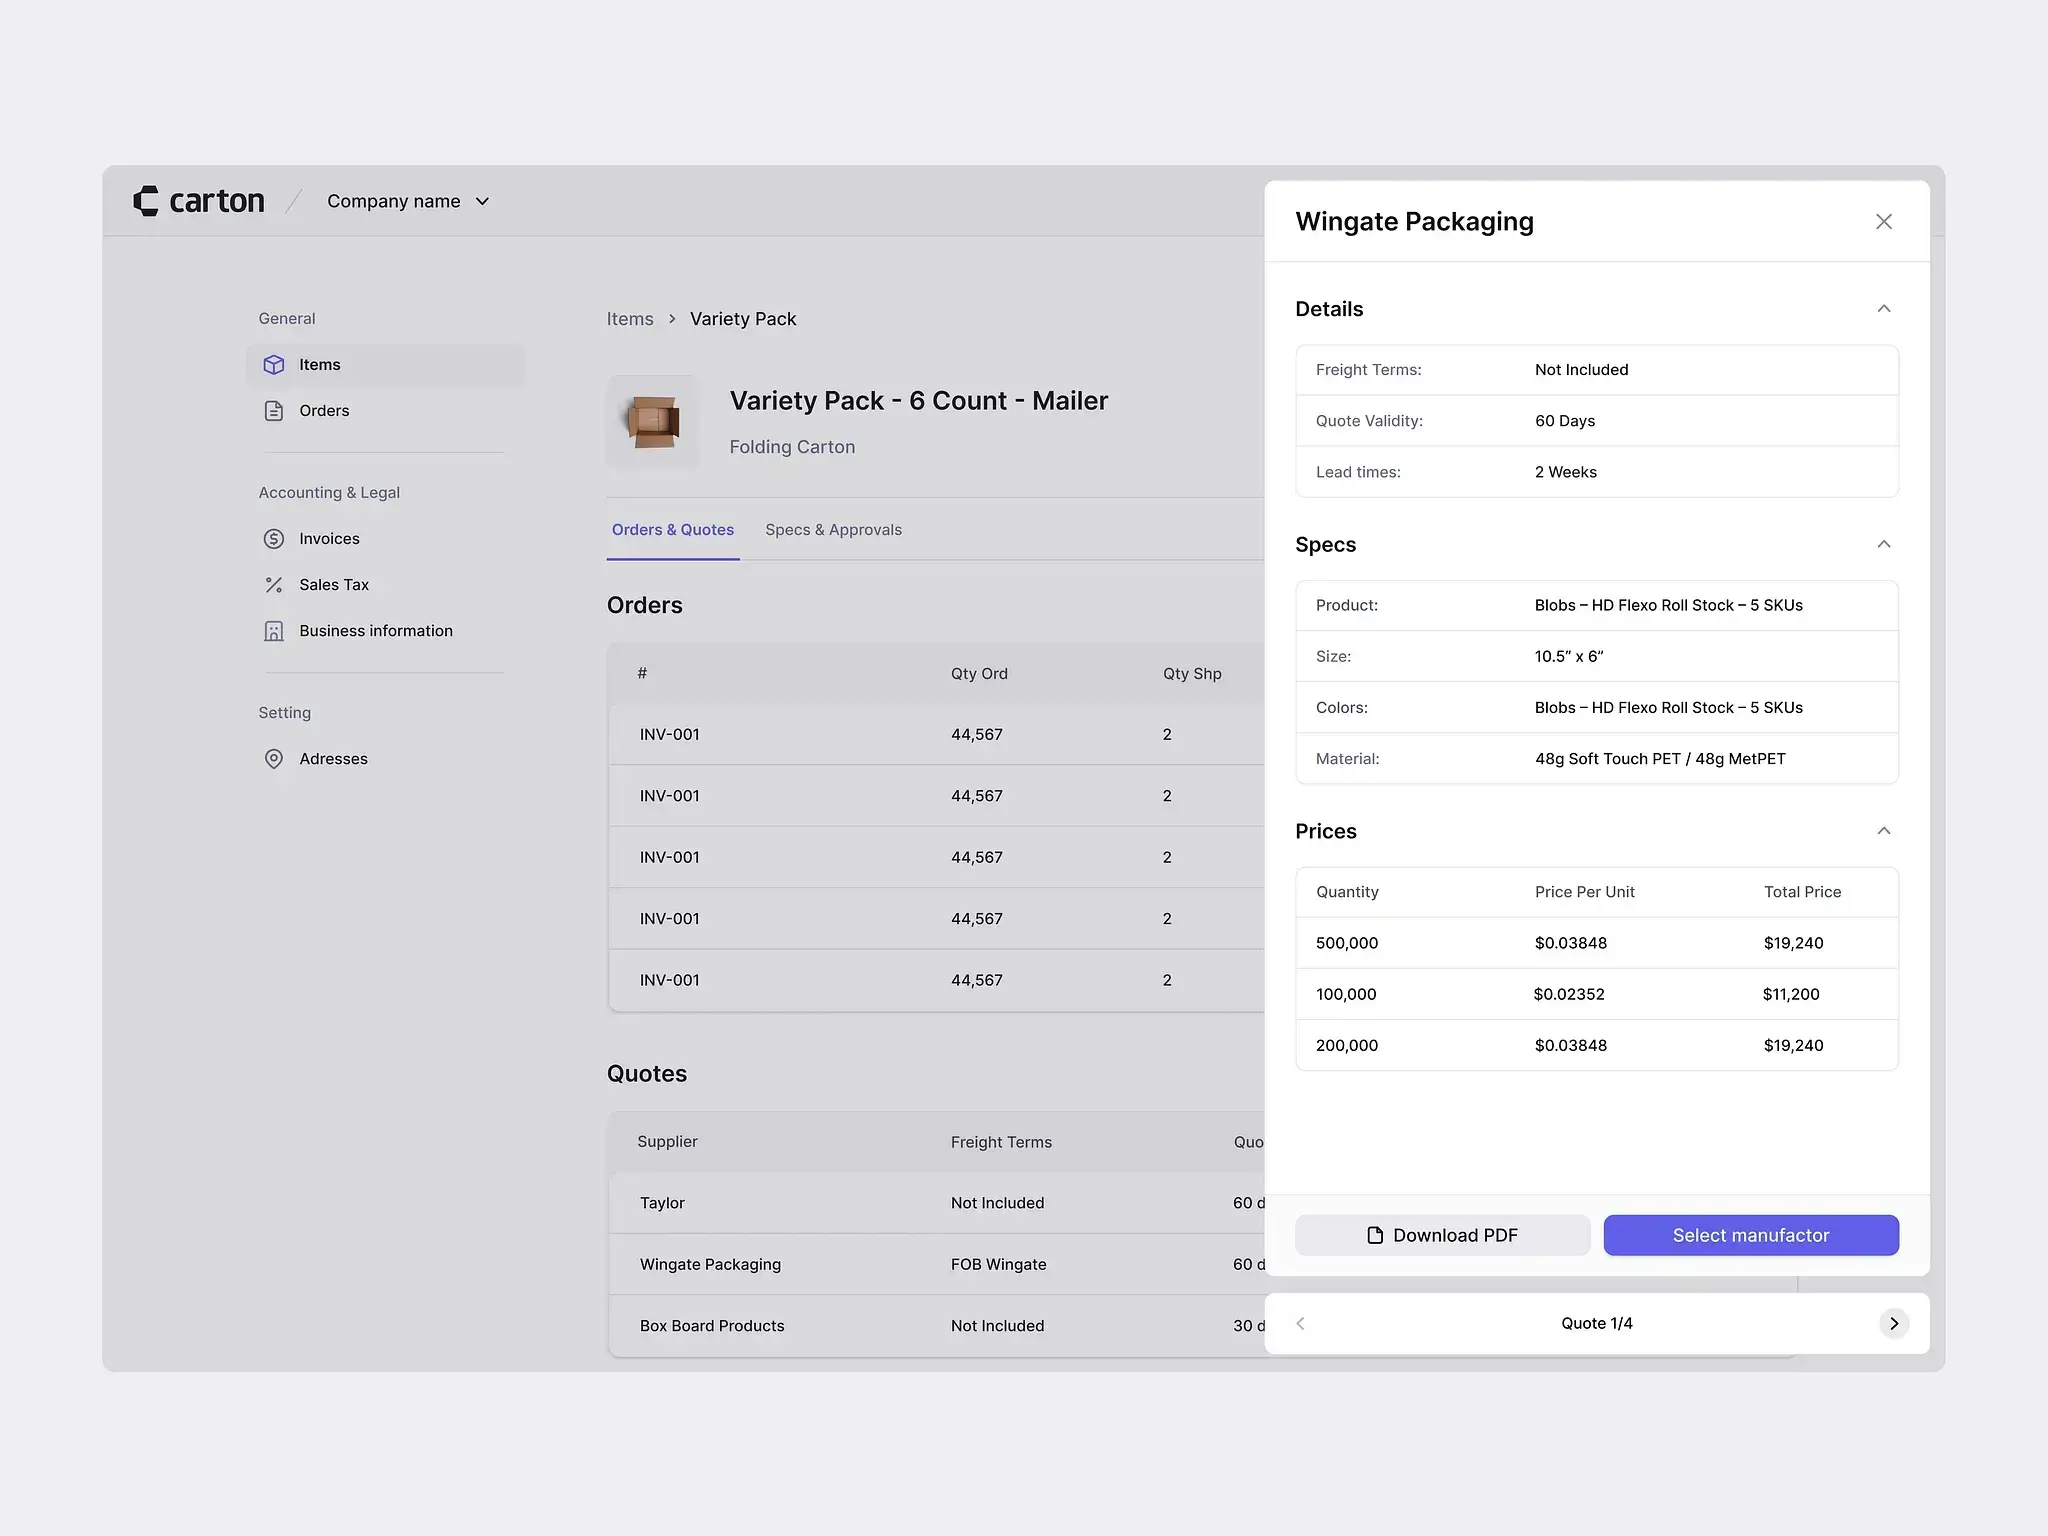Image resolution: width=2048 pixels, height=1536 pixels.
Task: Collapse the Prices section
Action: pyautogui.click(x=1883, y=831)
